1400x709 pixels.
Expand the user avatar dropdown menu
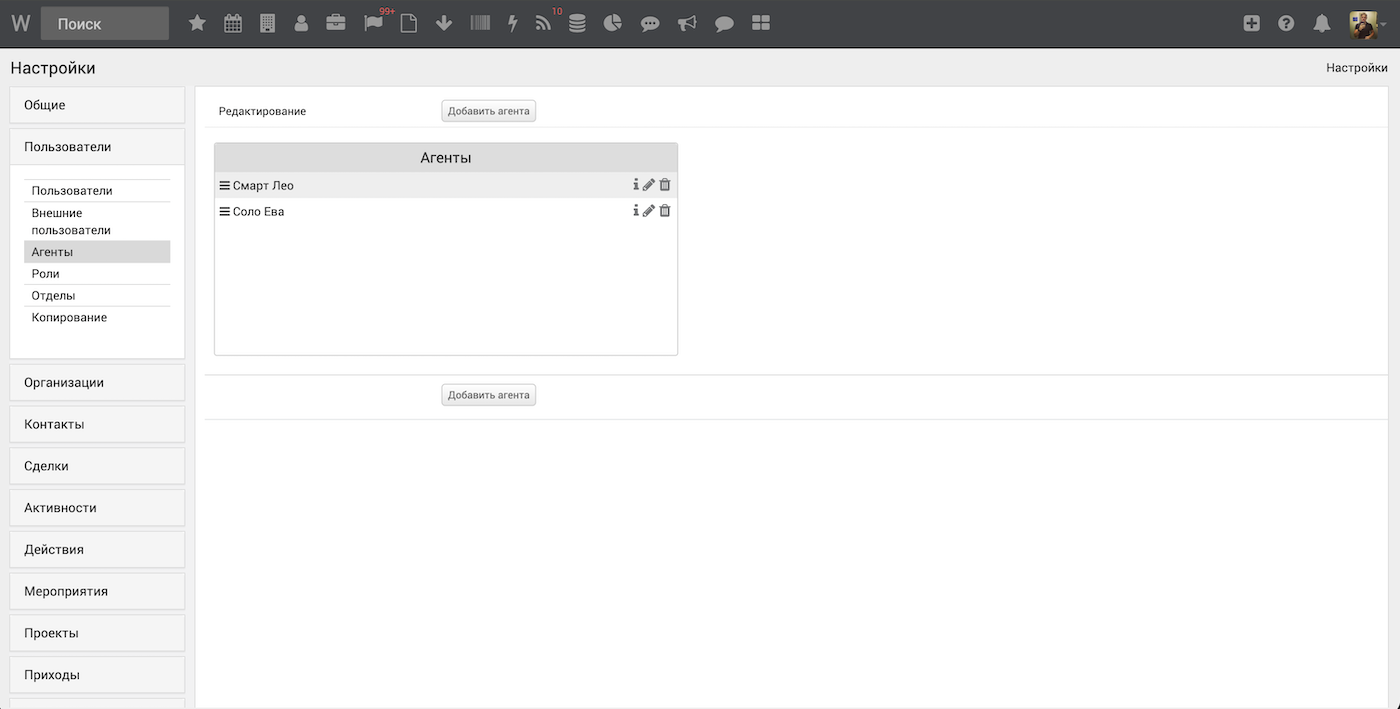1367,23
